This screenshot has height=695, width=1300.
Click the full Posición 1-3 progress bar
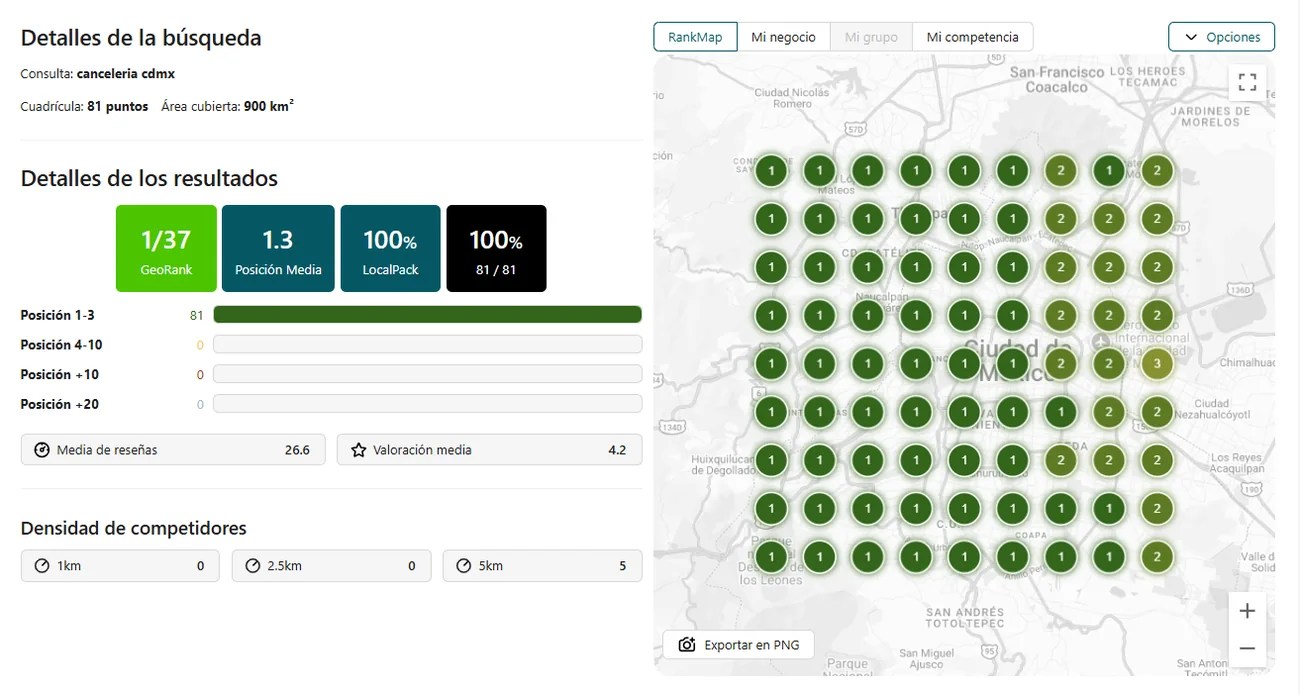pos(427,315)
